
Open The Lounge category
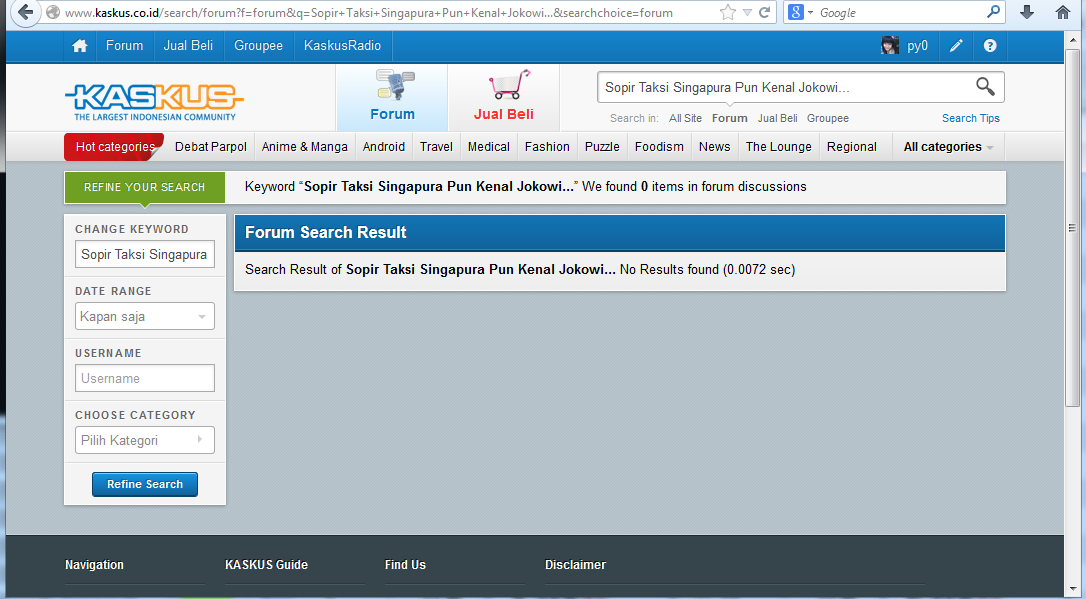(778, 147)
